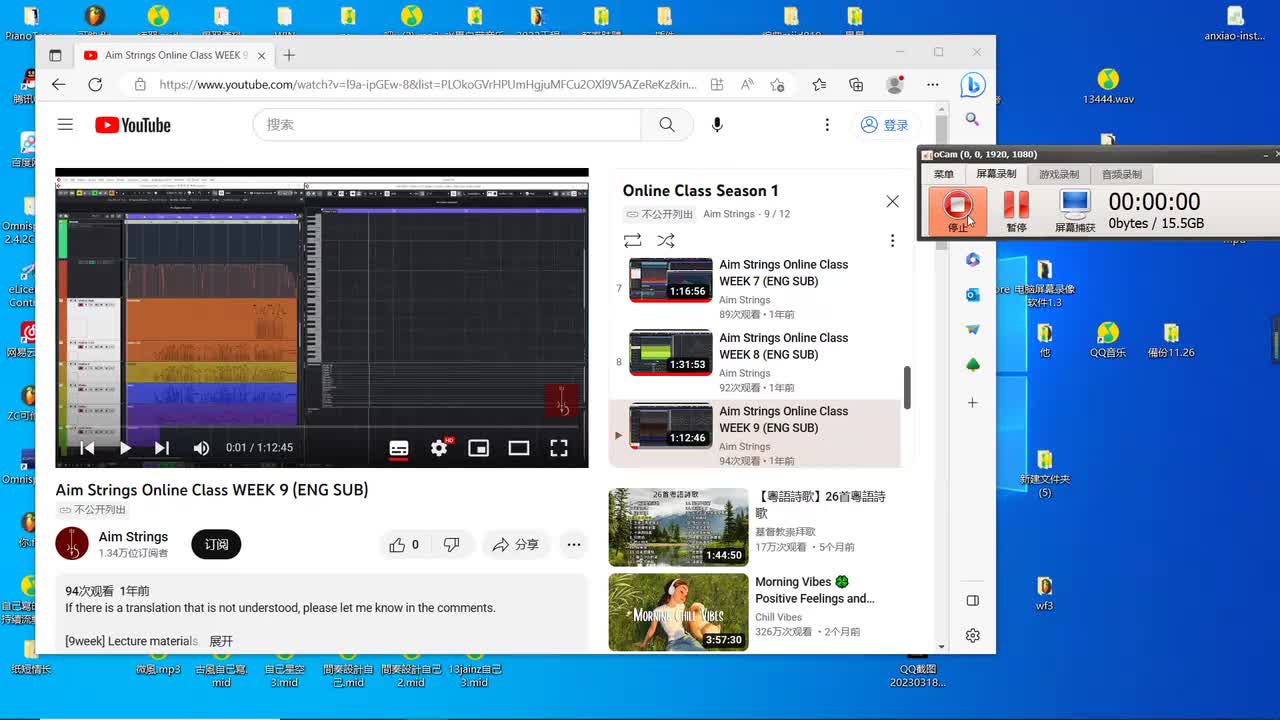The image size is (1280, 720).
Task: Open Edge settings and more menu
Action: point(933,85)
